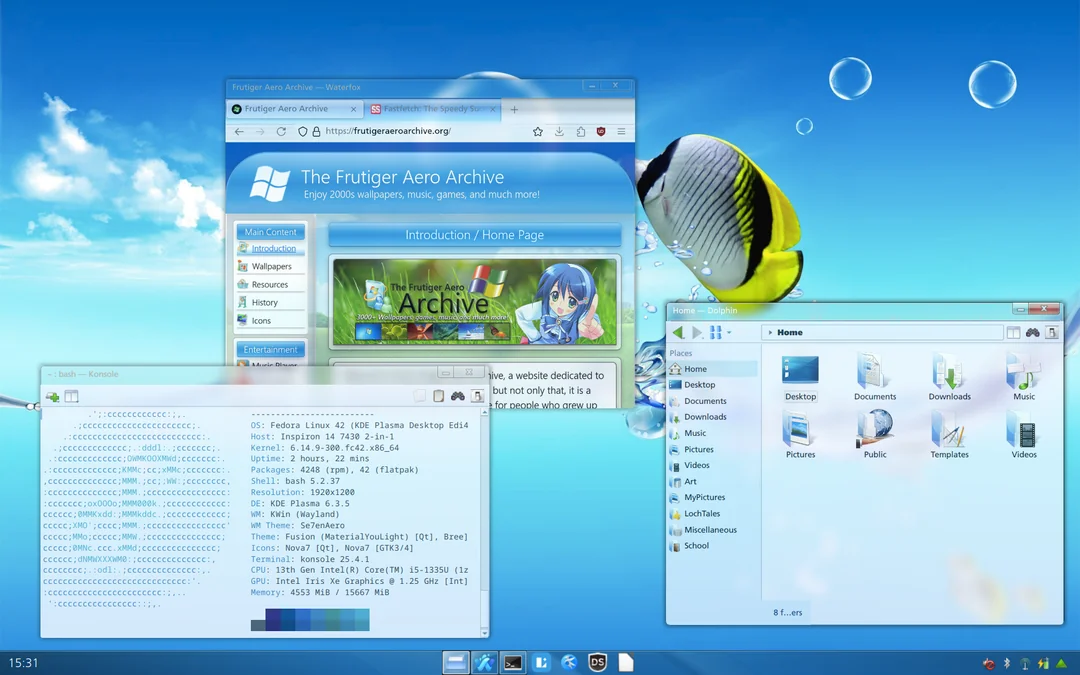Screen dimensions: 1080x675
Task: Open the Waterfox downloads icon
Action: [559, 131]
